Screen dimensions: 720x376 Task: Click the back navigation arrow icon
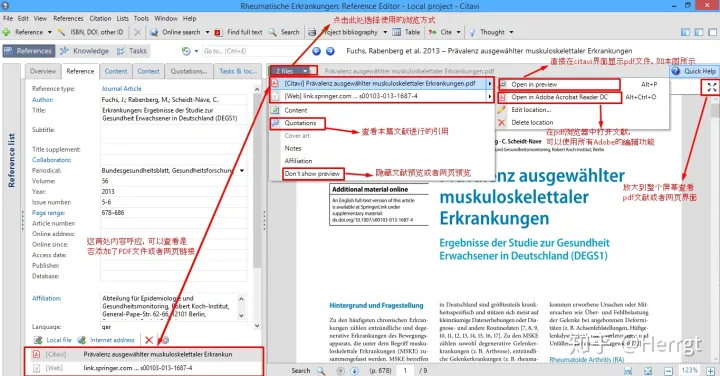pos(316,51)
